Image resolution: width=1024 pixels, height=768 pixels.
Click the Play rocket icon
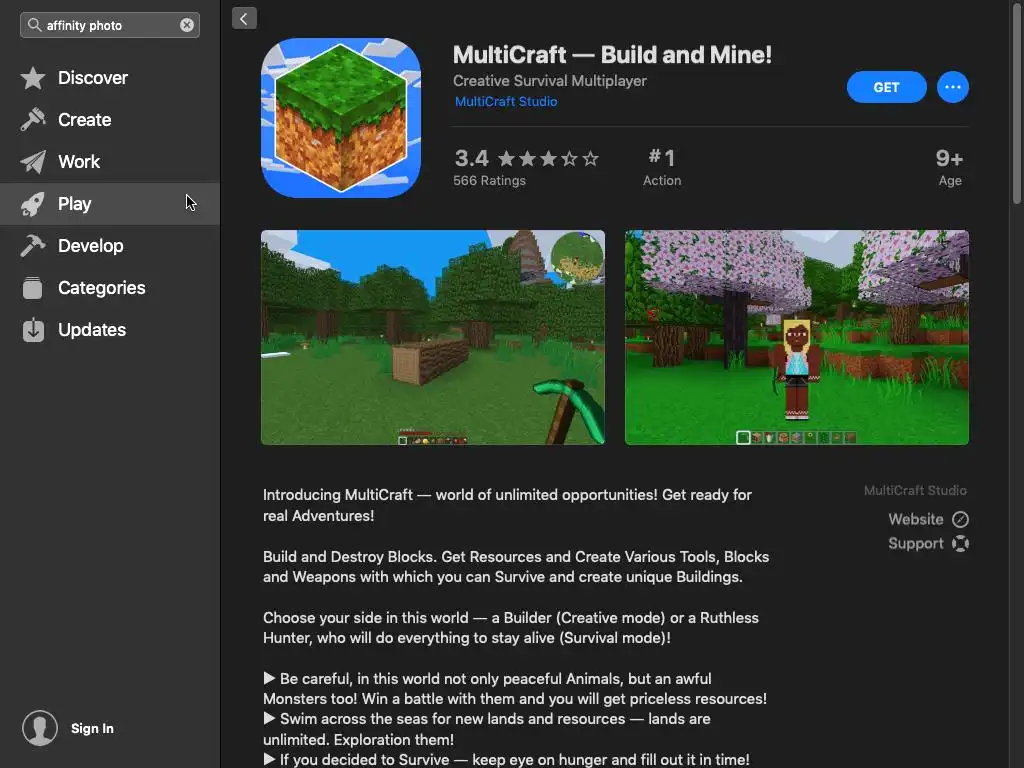click(x=33, y=204)
